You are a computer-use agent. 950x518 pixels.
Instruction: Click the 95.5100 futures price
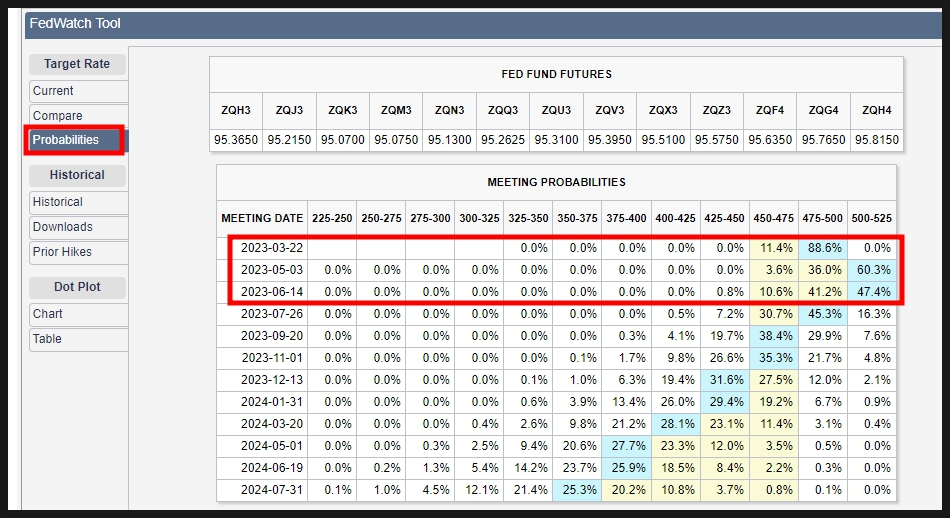(x=663, y=140)
